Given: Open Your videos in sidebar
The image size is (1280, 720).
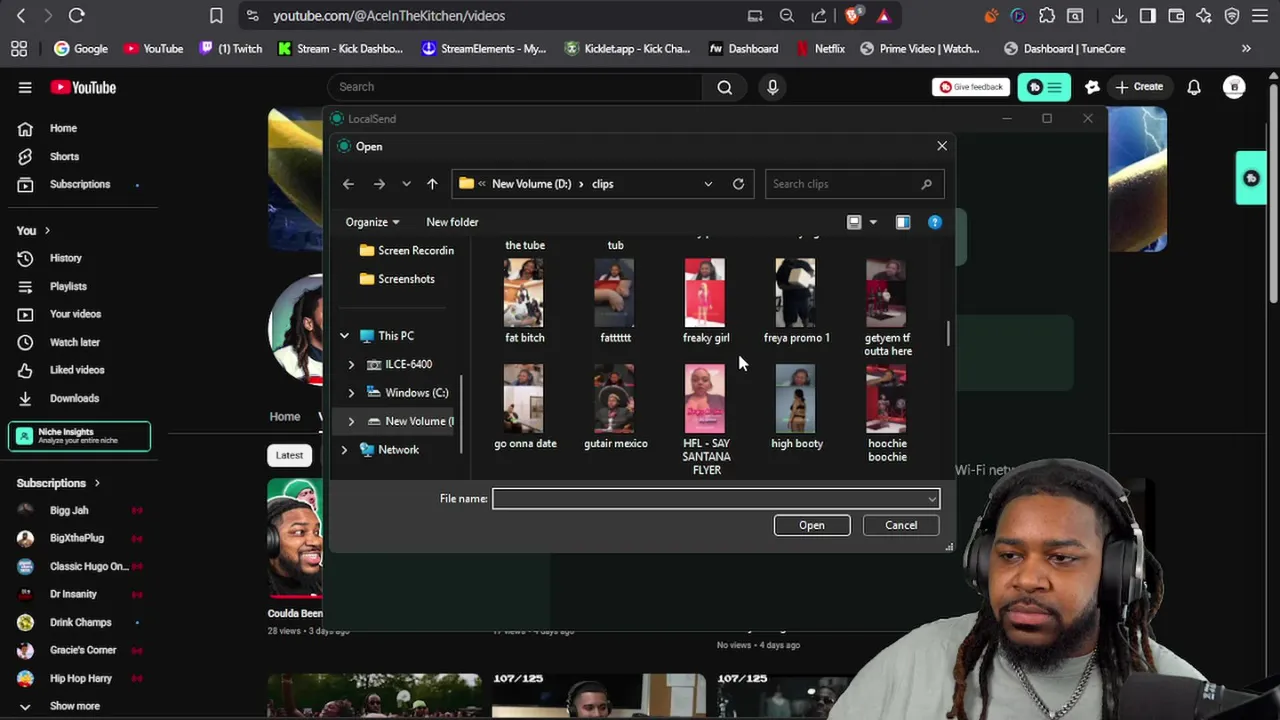Looking at the screenshot, I should pos(75,314).
